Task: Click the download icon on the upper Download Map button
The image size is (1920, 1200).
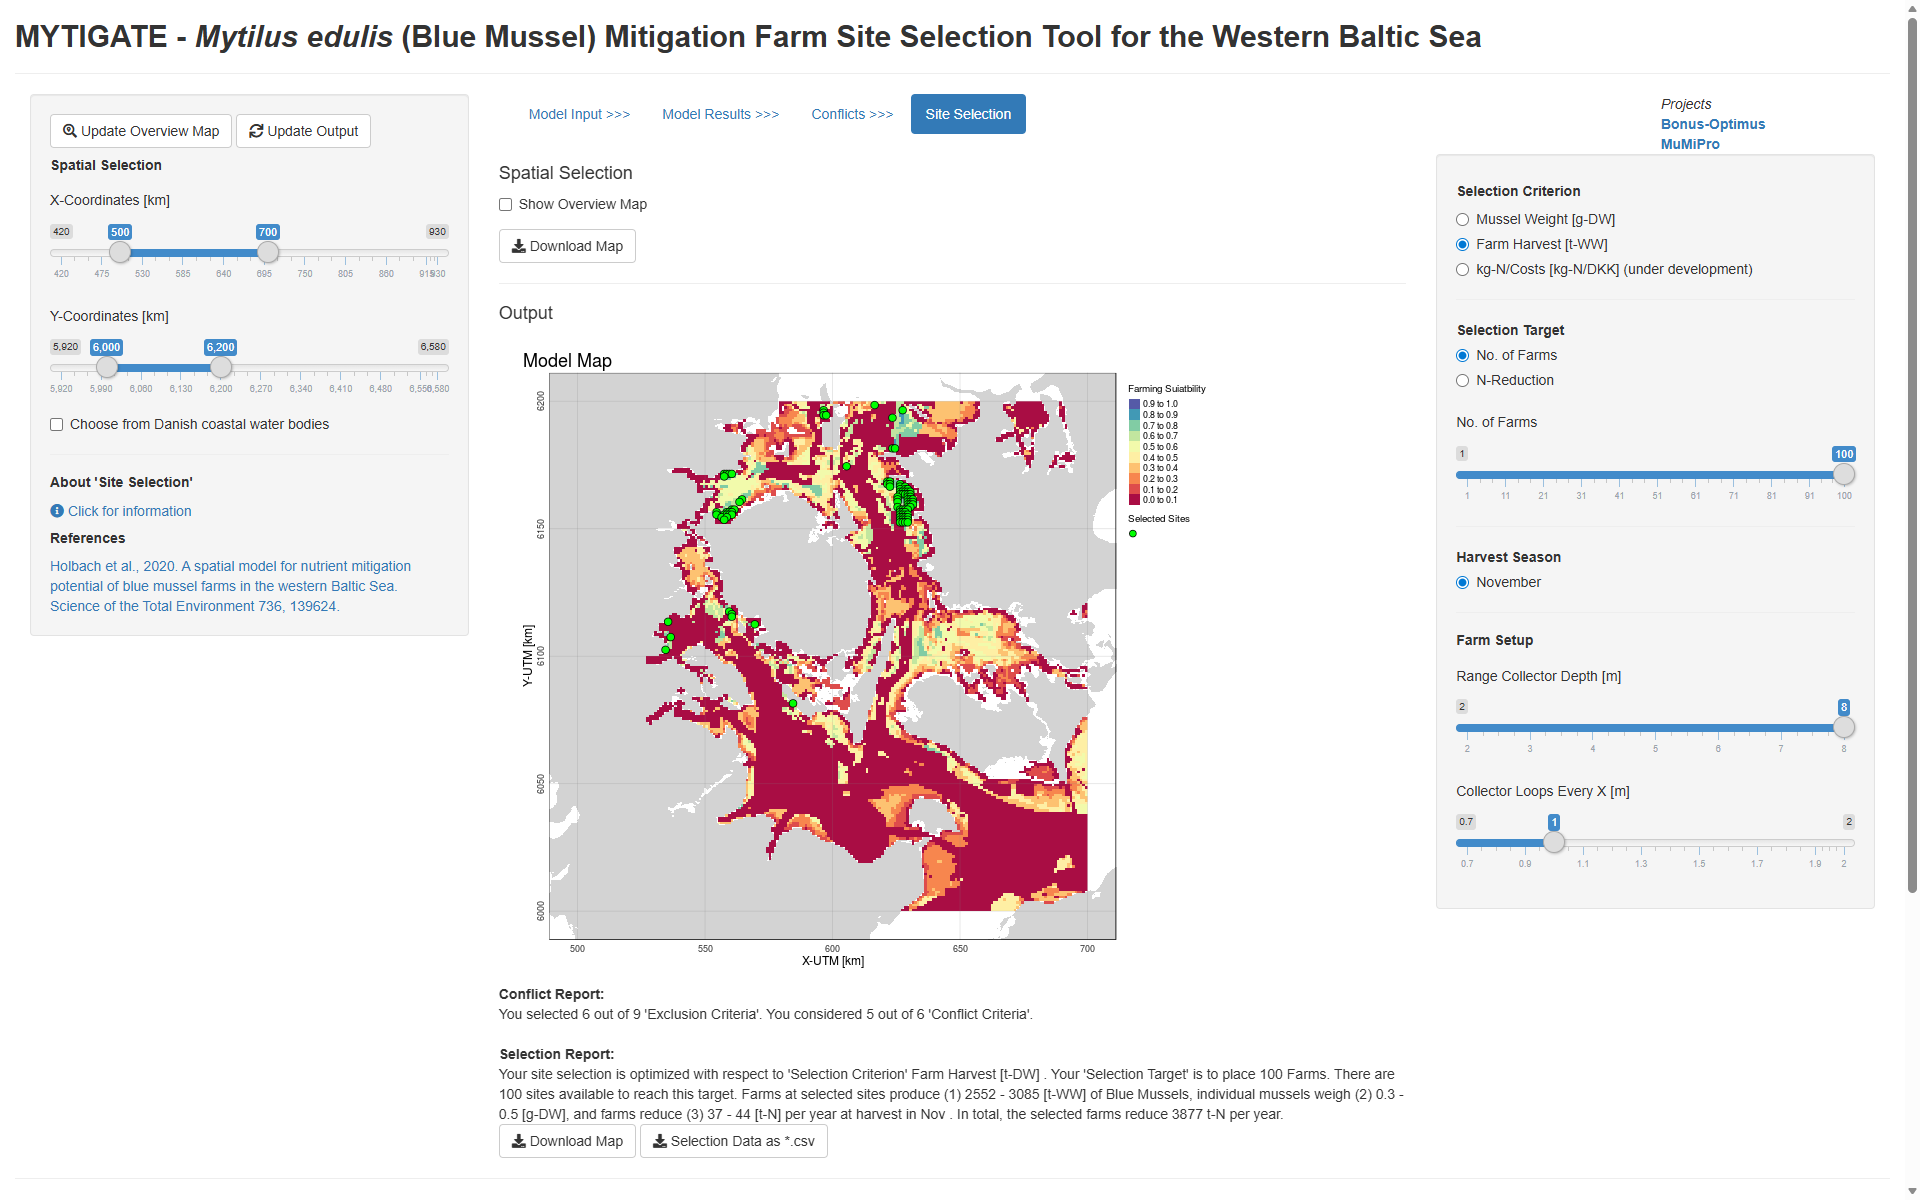Action: click(518, 246)
